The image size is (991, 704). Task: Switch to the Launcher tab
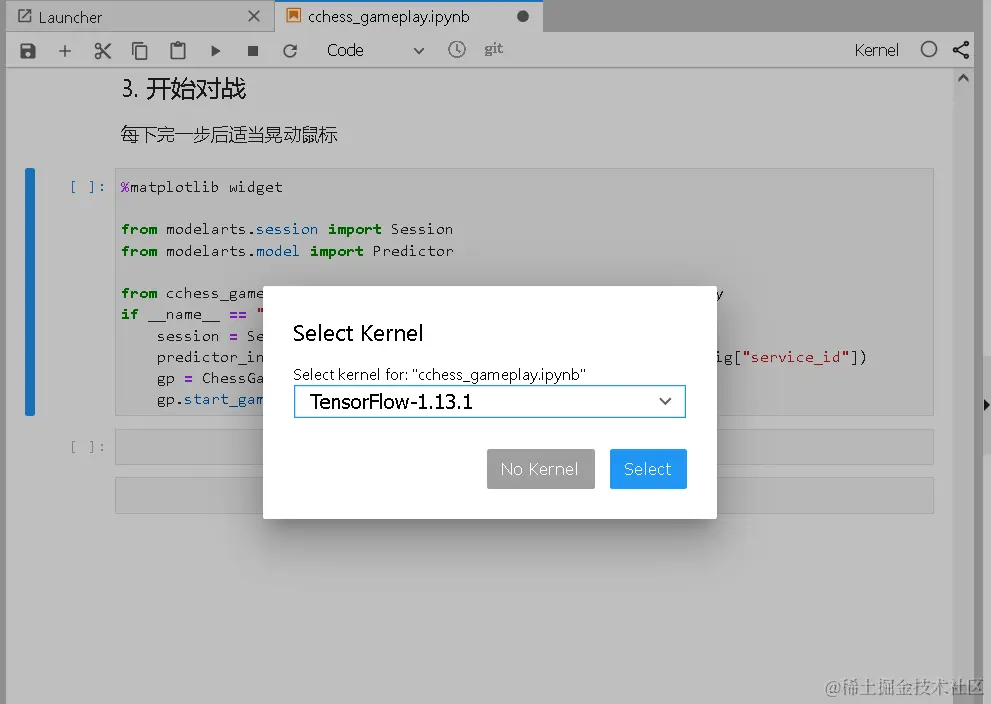click(x=140, y=16)
